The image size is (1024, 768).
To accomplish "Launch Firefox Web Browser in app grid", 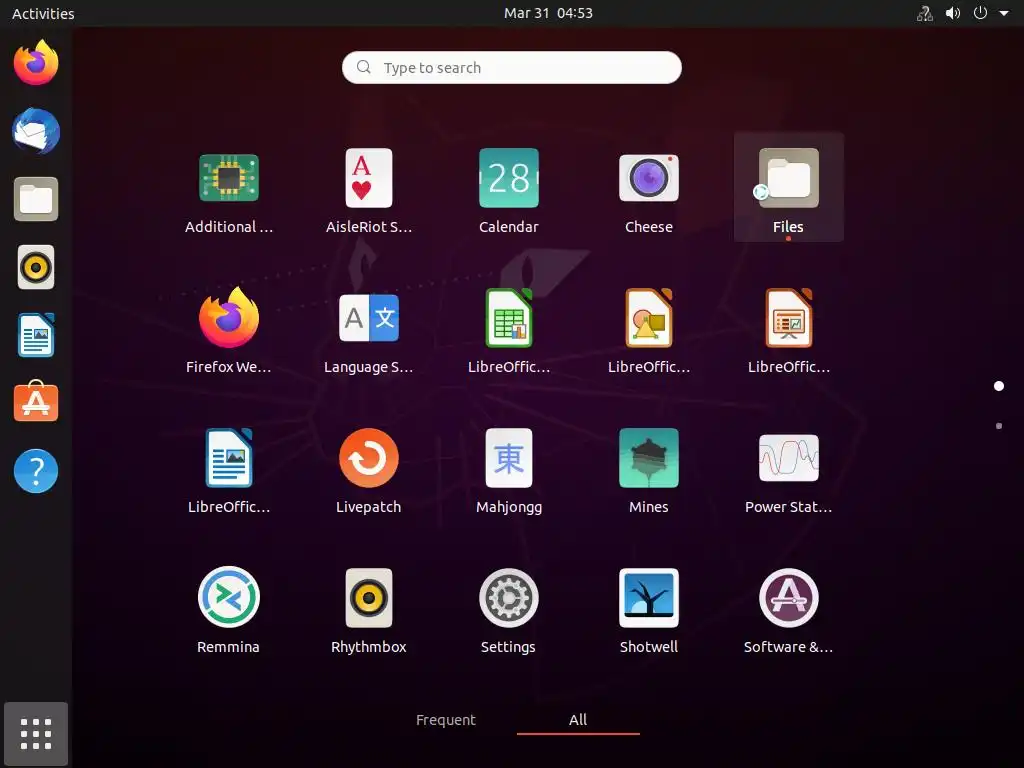I will (229, 317).
